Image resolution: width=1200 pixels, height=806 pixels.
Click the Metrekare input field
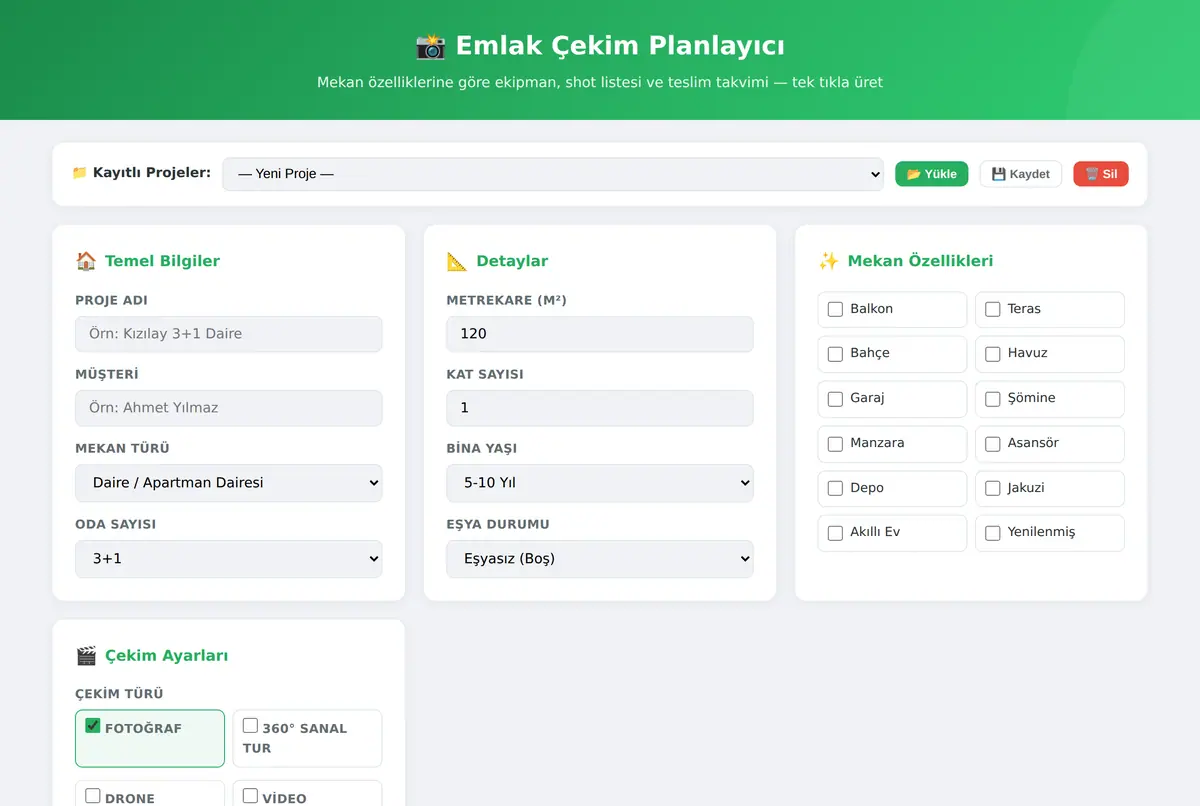[600, 334]
